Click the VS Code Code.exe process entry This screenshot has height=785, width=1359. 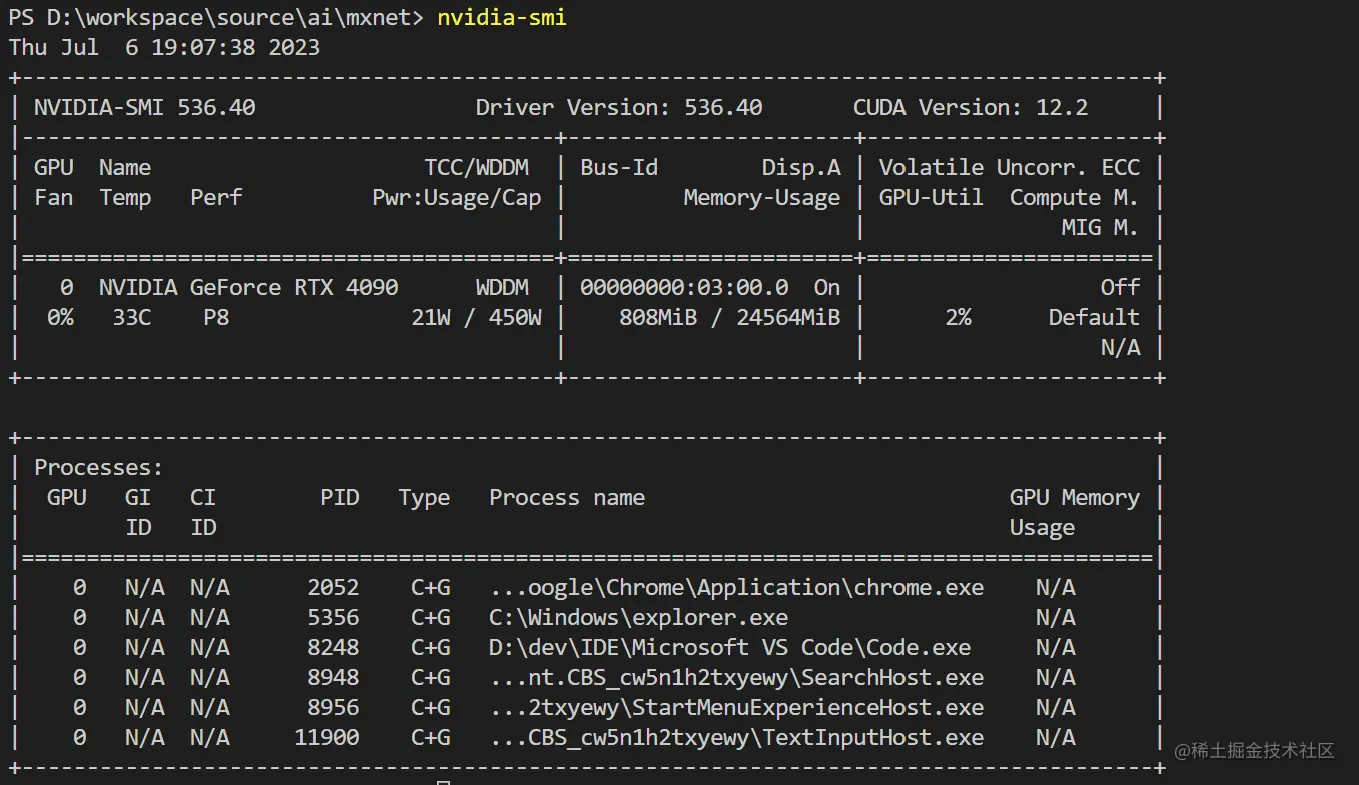click(729, 647)
